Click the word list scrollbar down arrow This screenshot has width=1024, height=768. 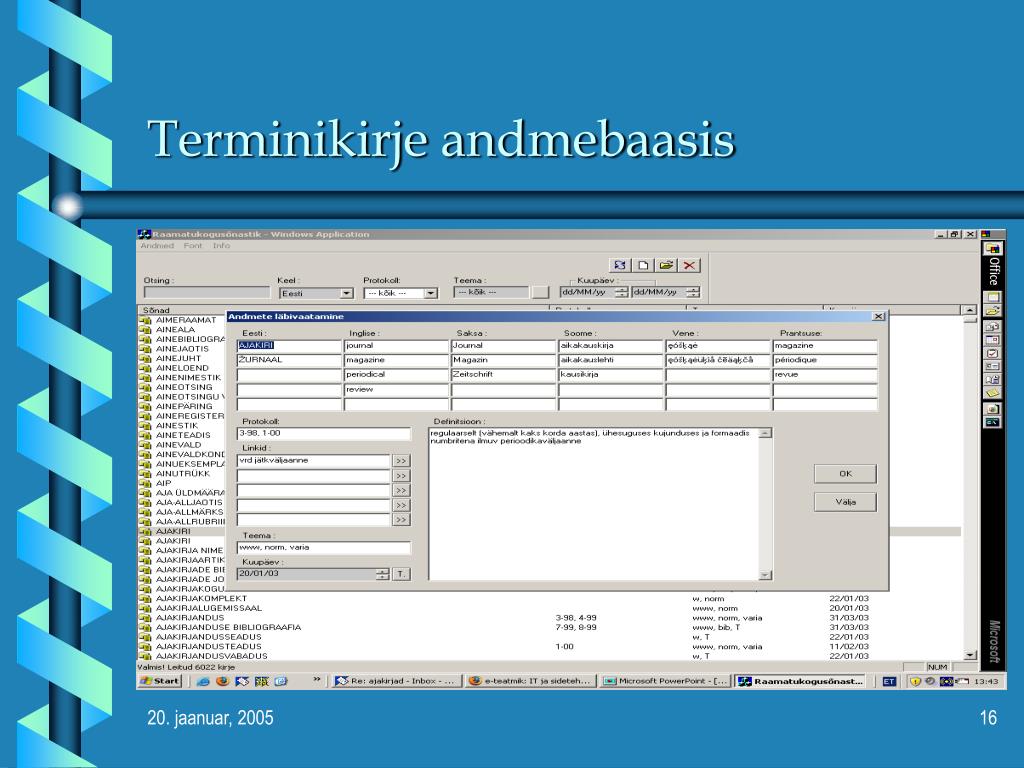970,655
